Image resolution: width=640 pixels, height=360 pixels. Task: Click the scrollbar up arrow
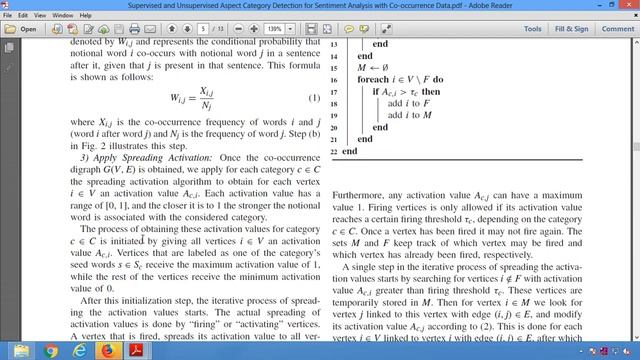[x=636, y=42]
